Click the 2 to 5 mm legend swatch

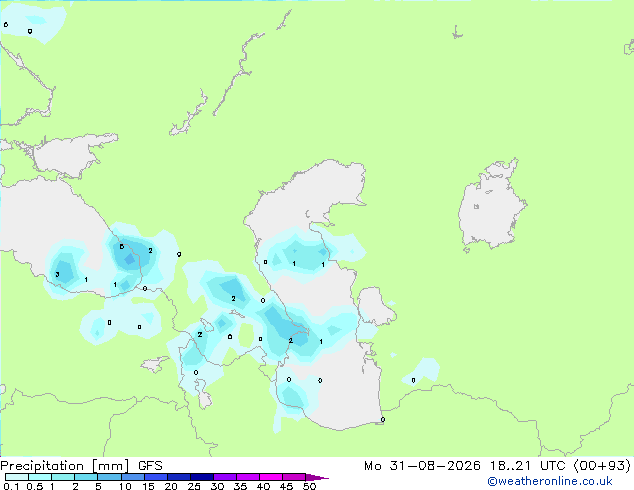tap(86, 477)
